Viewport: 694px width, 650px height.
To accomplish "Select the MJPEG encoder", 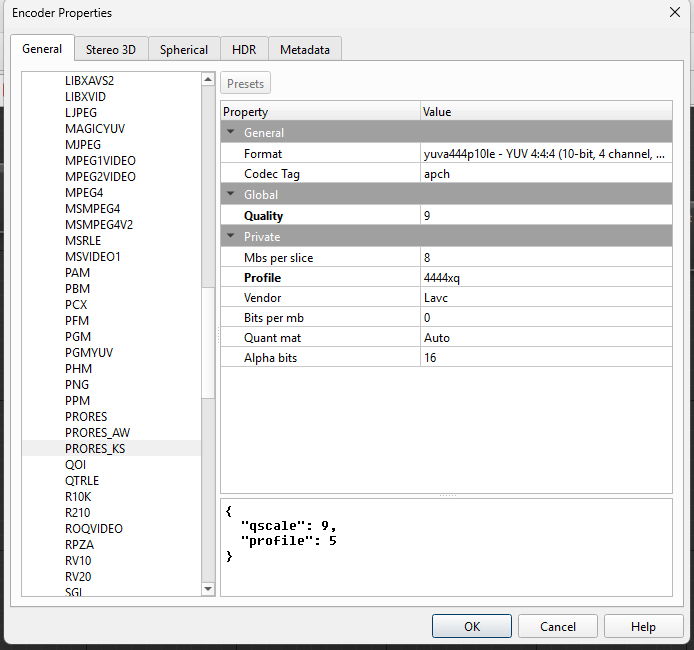I will point(83,144).
